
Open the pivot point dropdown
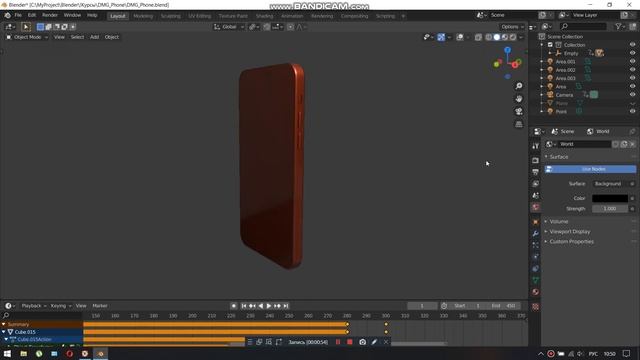coord(254,27)
